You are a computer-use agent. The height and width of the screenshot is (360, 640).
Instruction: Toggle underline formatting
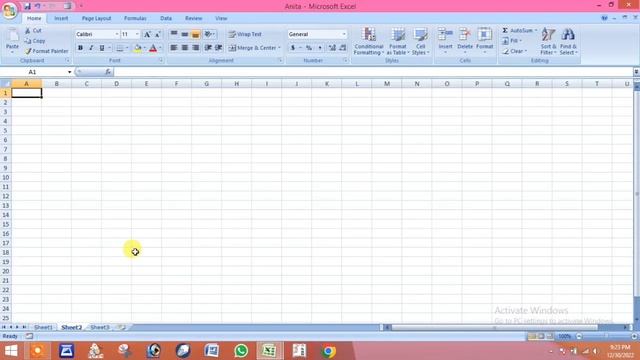coord(102,48)
